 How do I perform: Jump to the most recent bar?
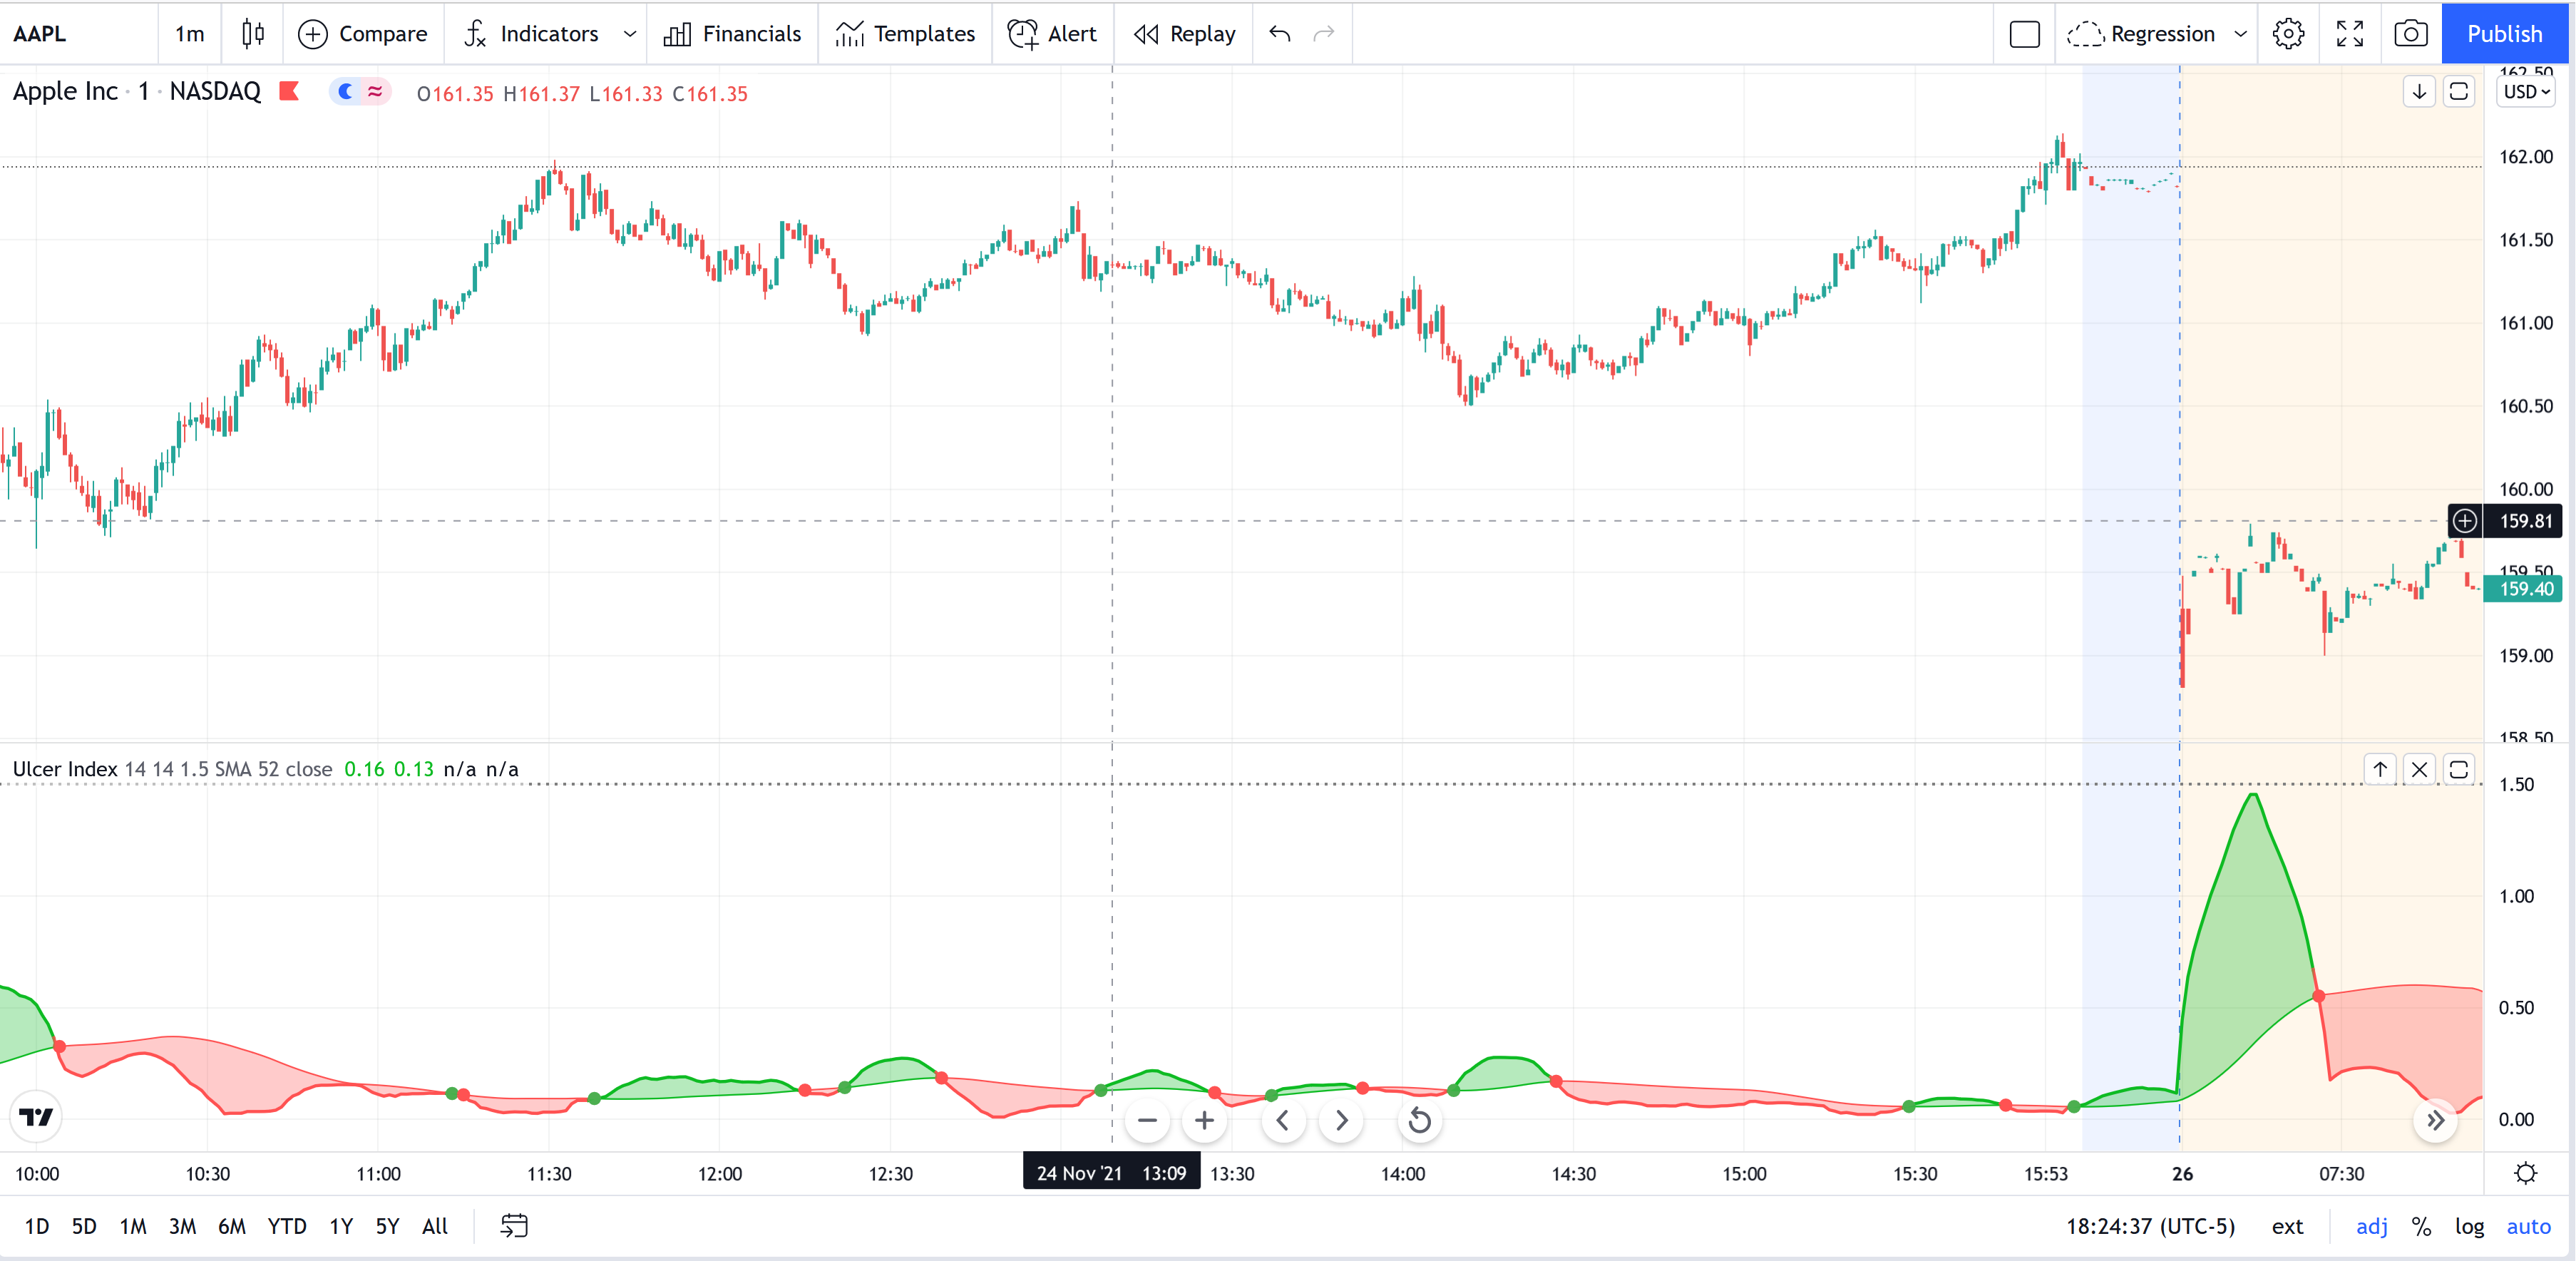click(x=2435, y=1121)
